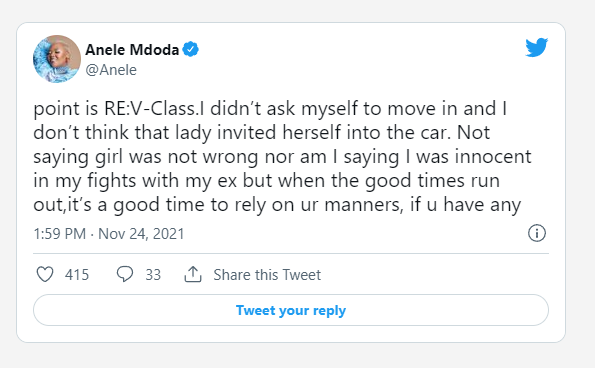Viewport: 595px width, 368px height.
Task: Open Anele Mdoda's profile picture
Action: (57, 59)
